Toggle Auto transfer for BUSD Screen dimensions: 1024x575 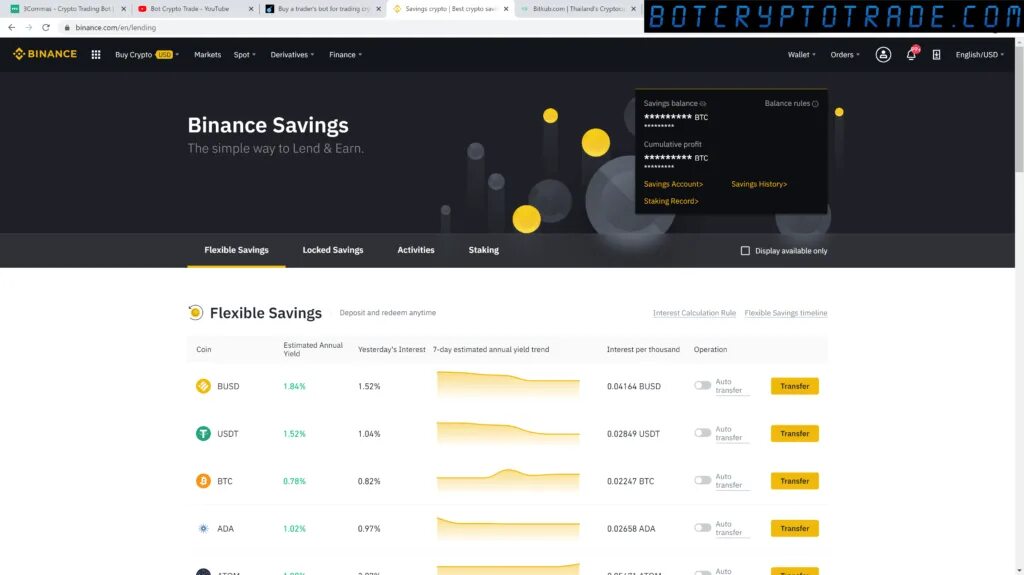[x=703, y=386]
